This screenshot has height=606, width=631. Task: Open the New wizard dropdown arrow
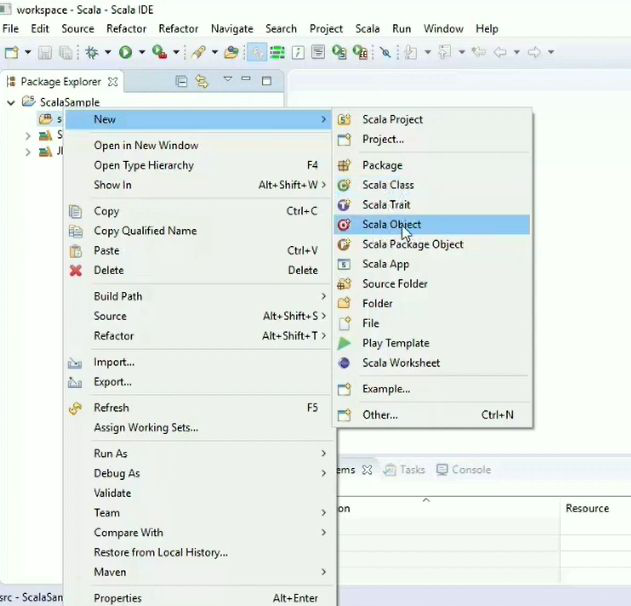[28, 52]
